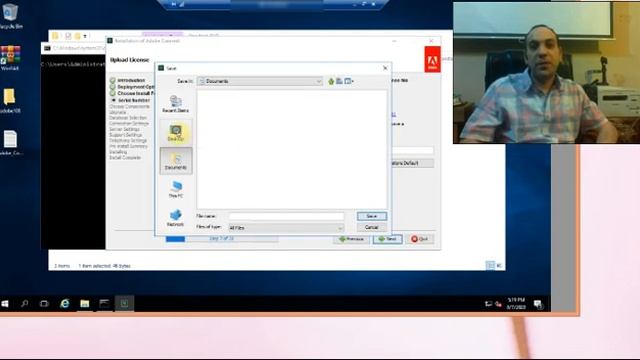Click the Quit button in installer
This screenshot has height=360, width=640.
coord(420,239)
